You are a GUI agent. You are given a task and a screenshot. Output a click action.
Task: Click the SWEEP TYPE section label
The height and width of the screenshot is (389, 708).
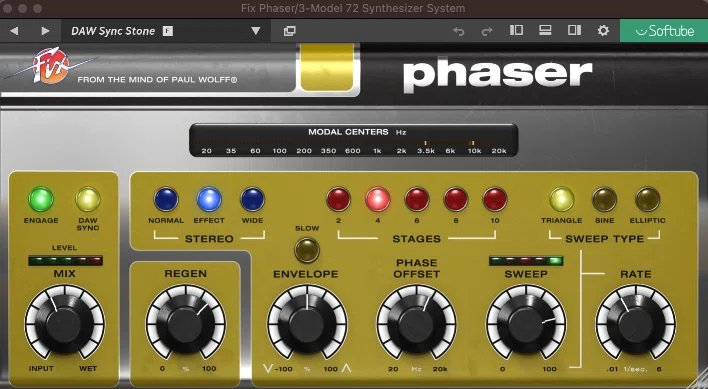pyautogui.click(x=605, y=239)
